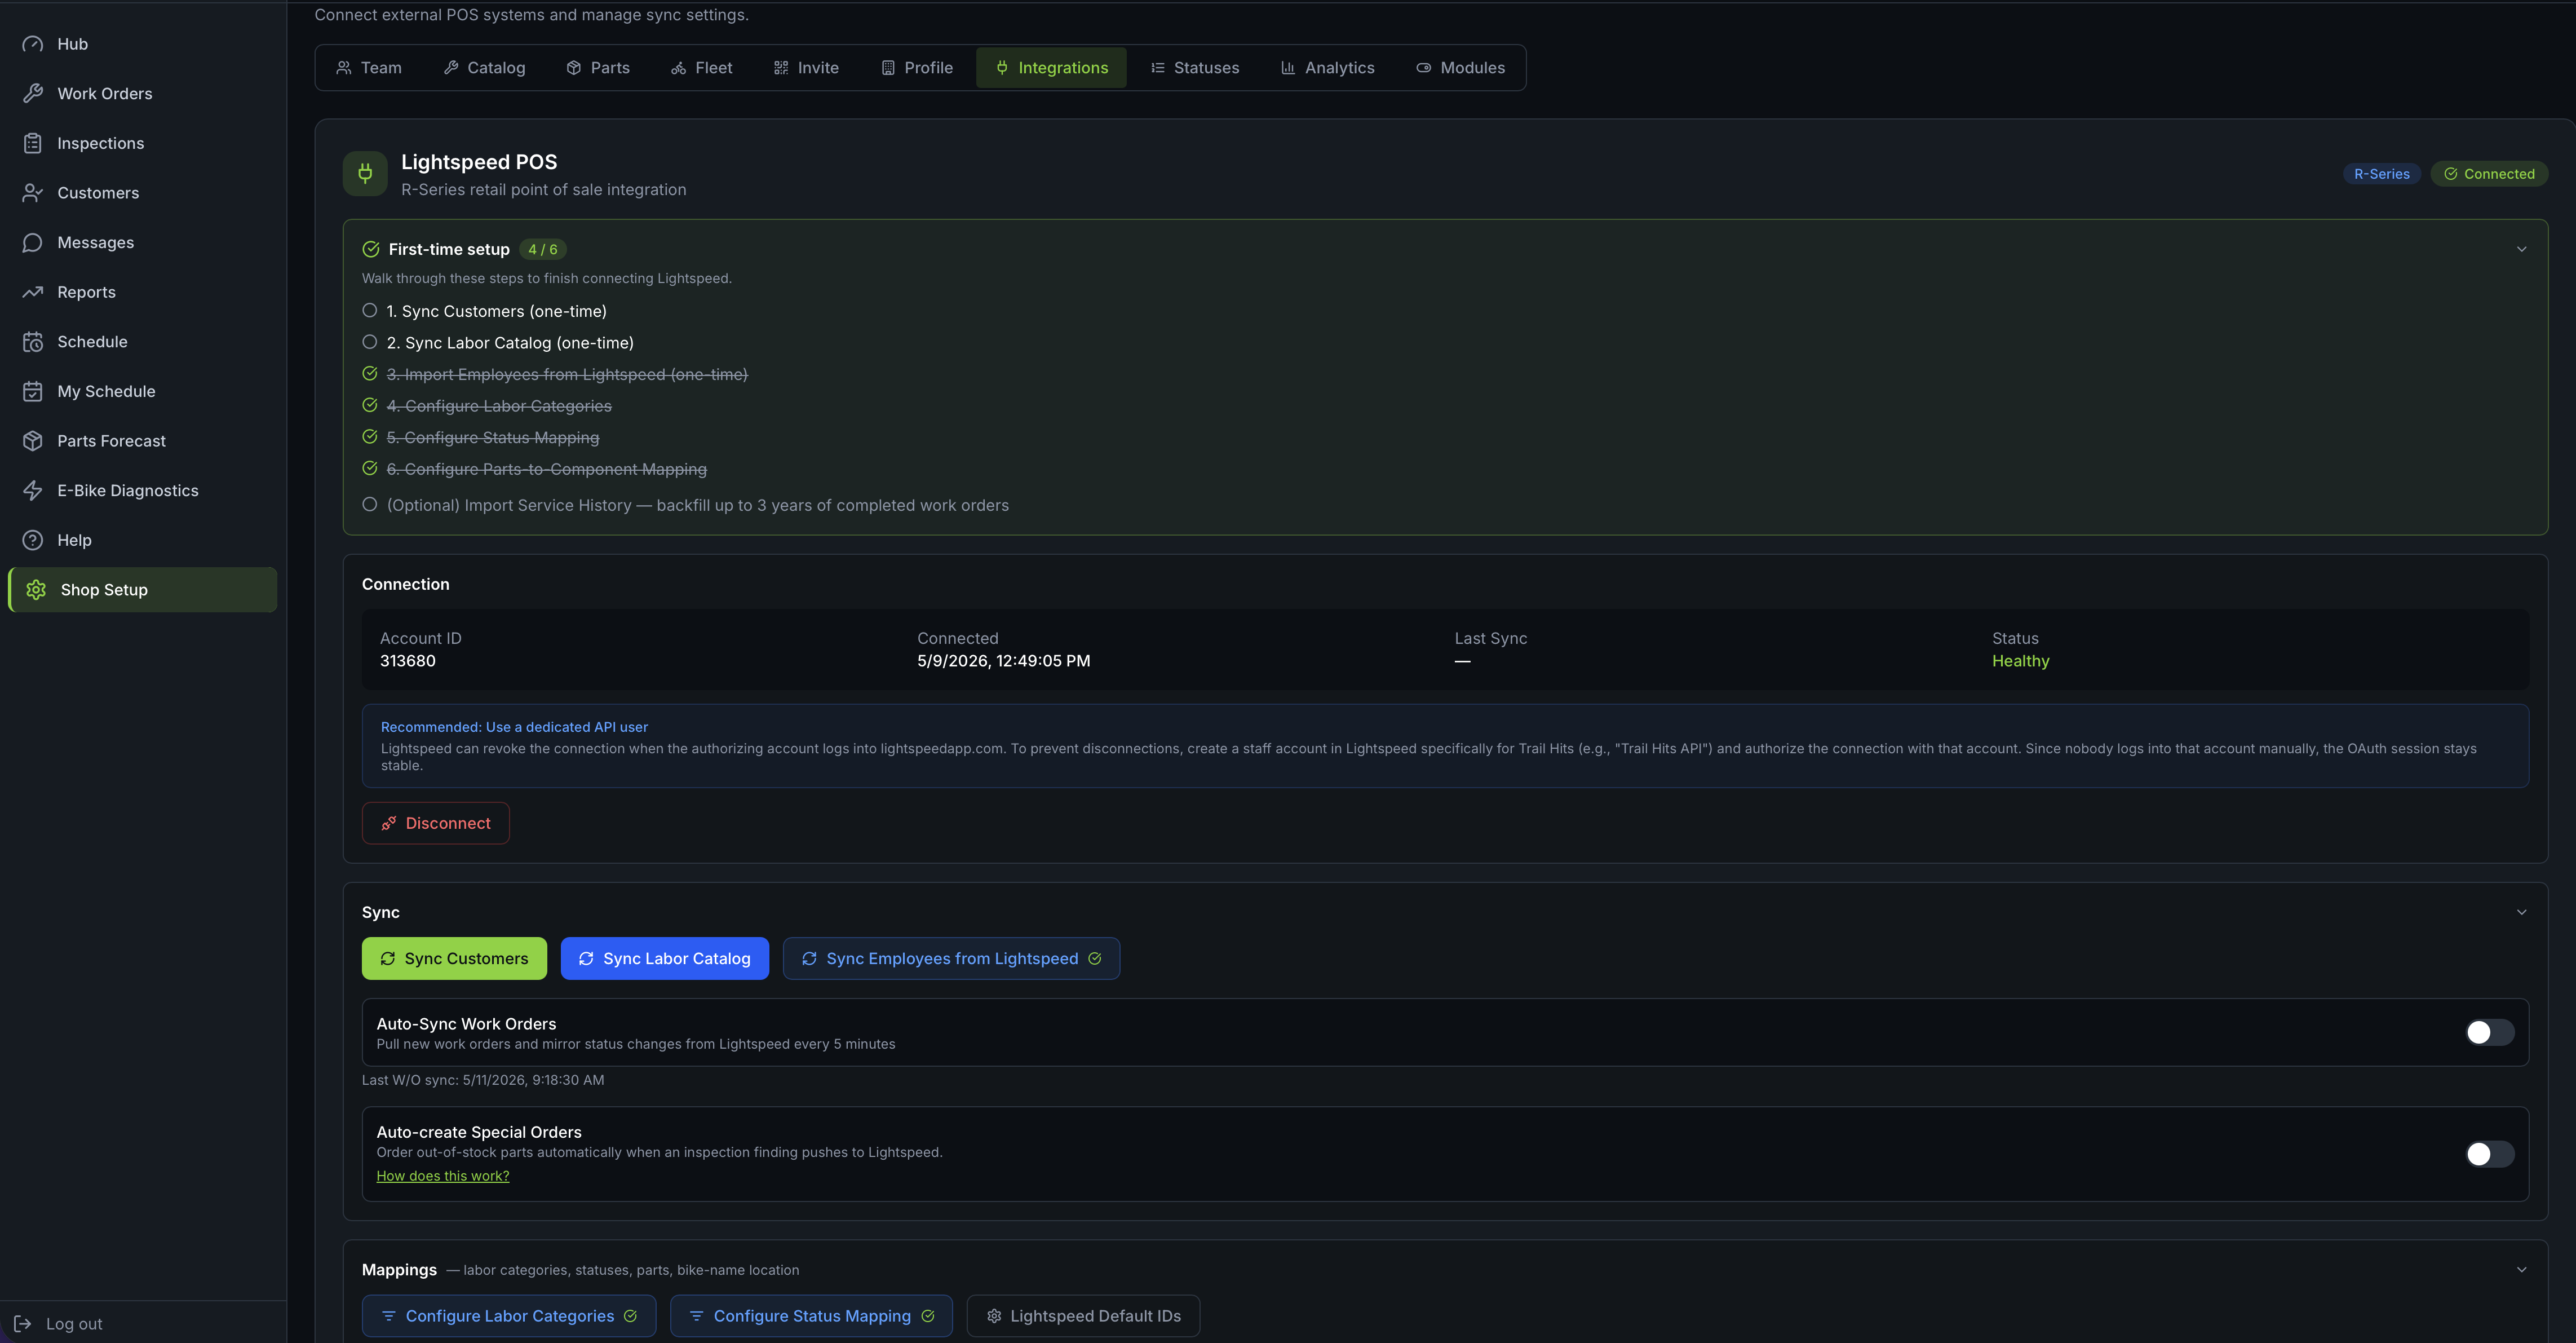The width and height of the screenshot is (2576, 1343).
Task: Click the Account ID value 313680
Action: (x=408, y=661)
